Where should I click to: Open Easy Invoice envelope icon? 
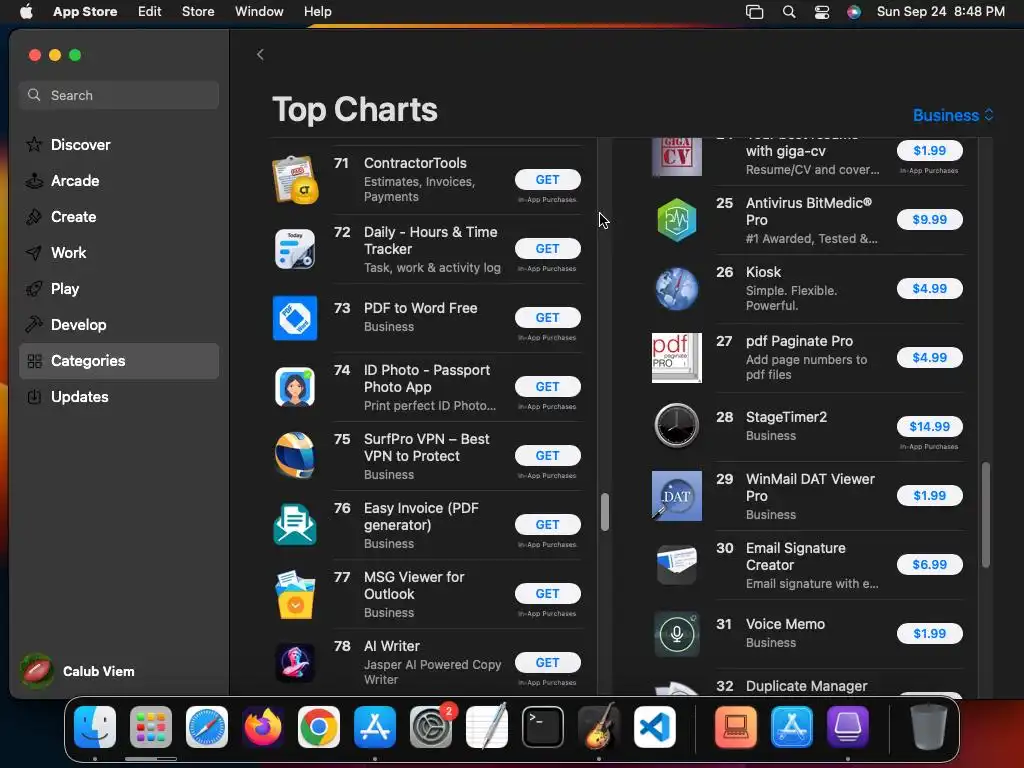point(295,524)
